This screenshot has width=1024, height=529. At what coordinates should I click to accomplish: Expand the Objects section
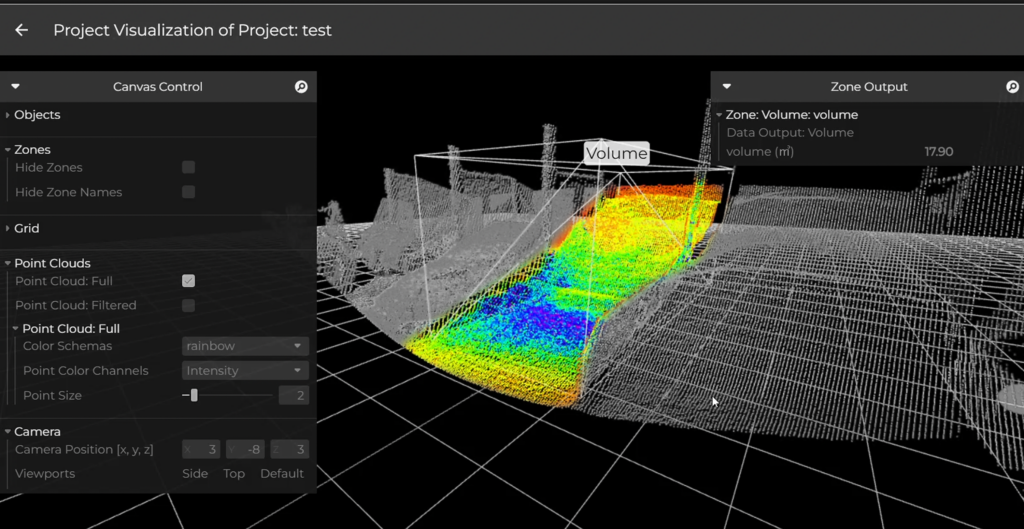point(36,115)
